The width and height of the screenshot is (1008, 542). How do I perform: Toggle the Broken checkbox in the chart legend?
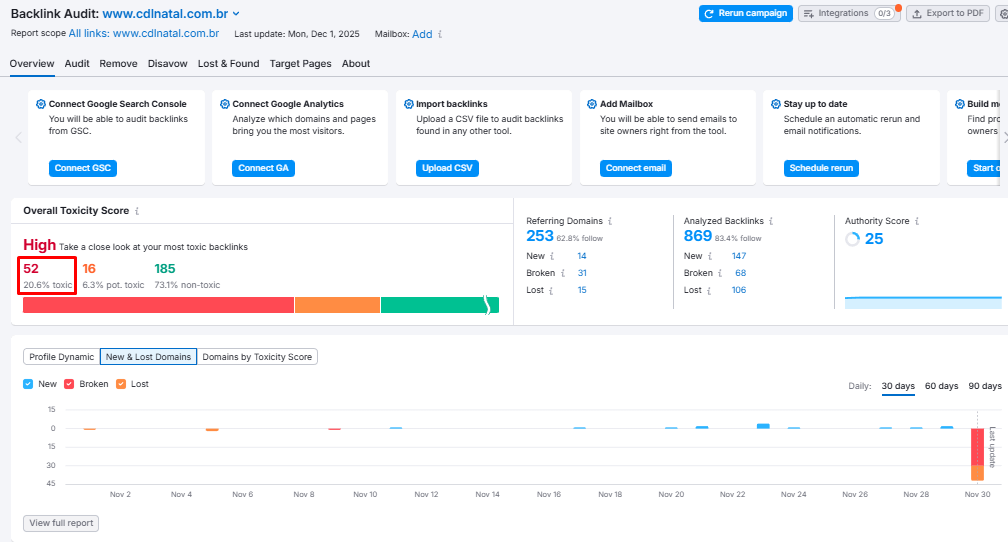pyautogui.click(x=69, y=384)
